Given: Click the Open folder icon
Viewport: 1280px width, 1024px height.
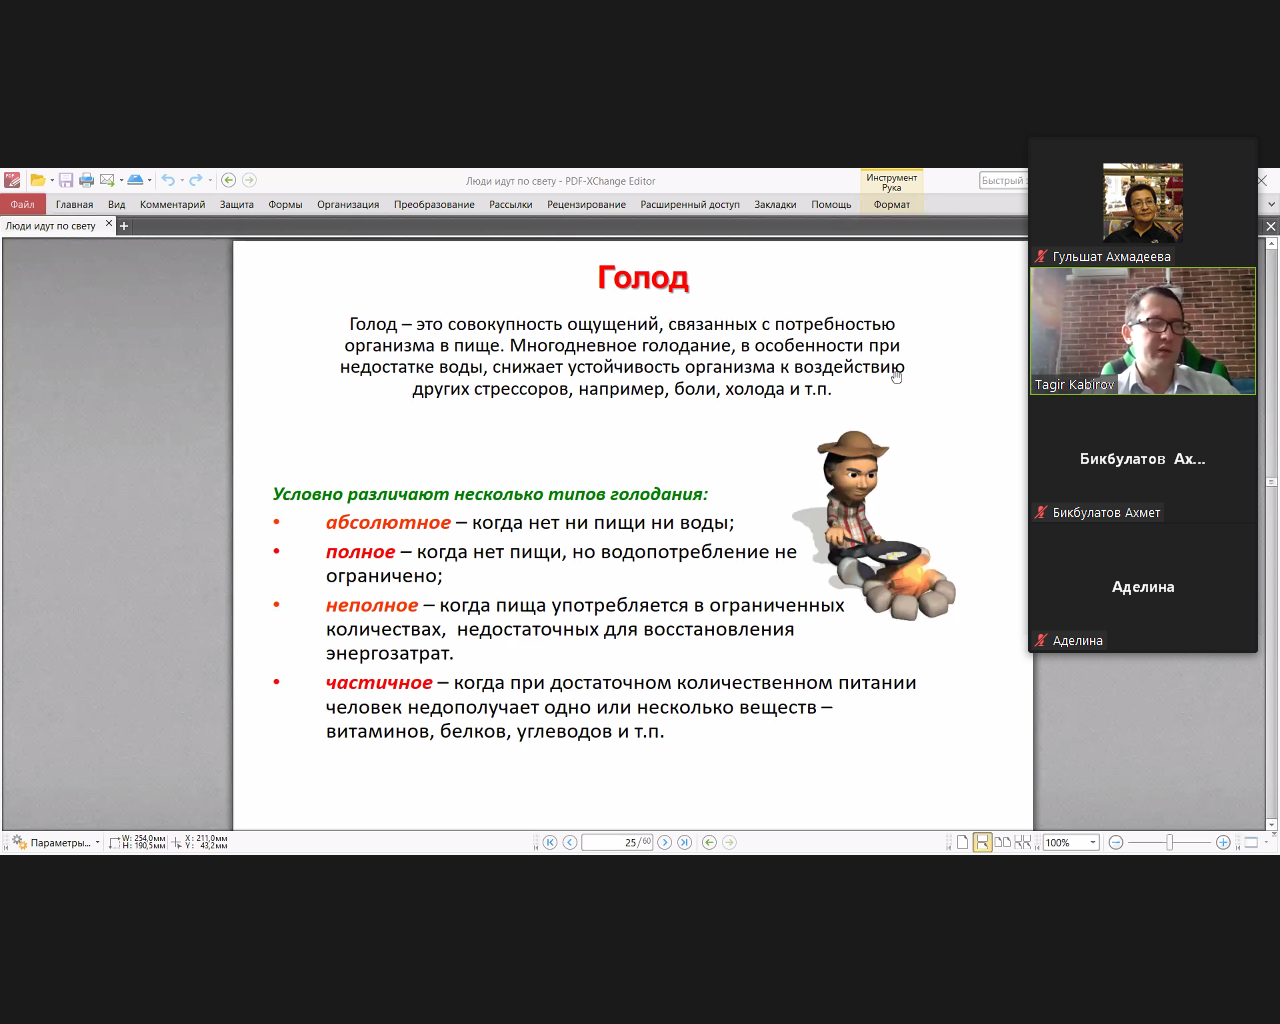Looking at the screenshot, I should tap(37, 180).
